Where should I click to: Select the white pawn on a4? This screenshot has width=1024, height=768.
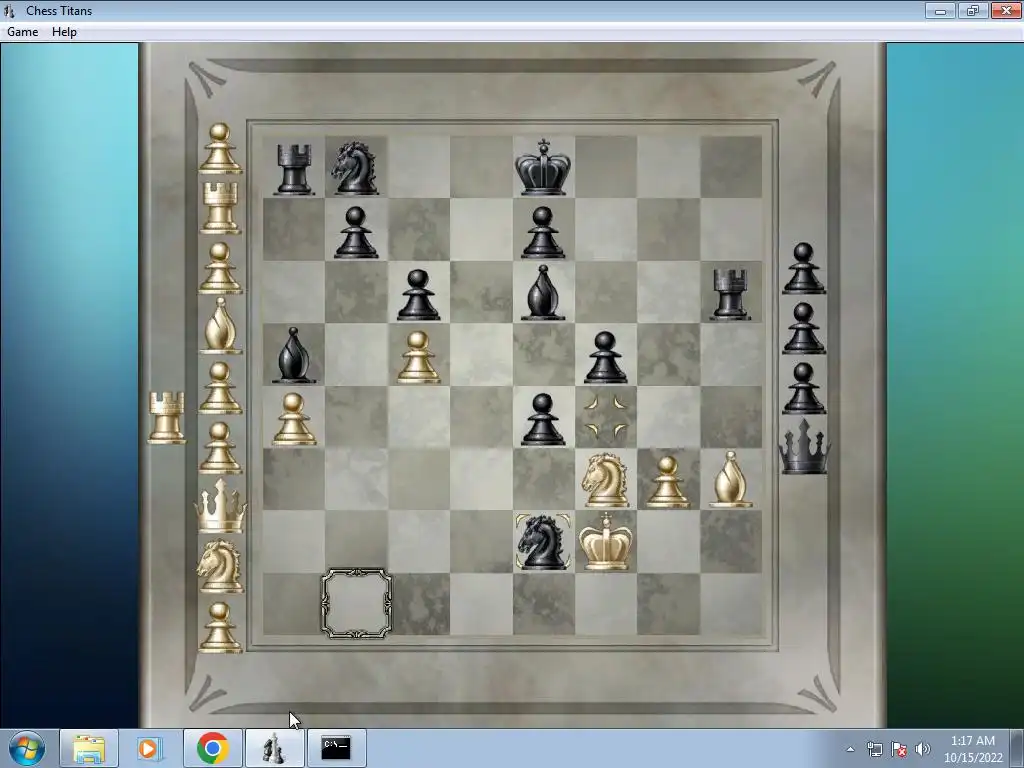click(x=294, y=419)
